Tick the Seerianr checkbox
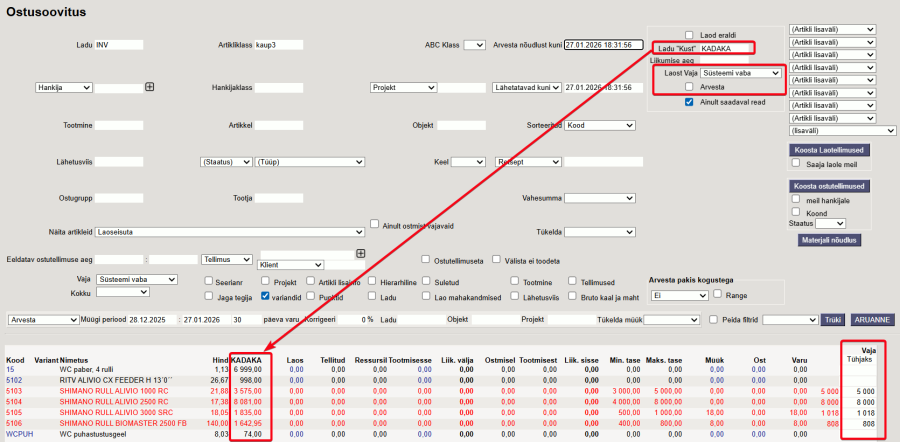The width and height of the screenshot is (900, 442). coord(208,282)
